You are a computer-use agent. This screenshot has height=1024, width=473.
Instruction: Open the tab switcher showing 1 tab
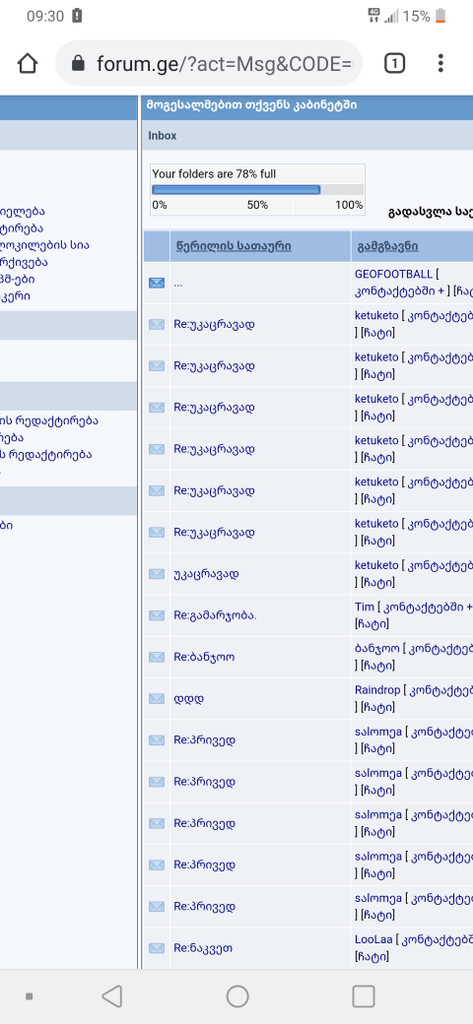[395, 63]
